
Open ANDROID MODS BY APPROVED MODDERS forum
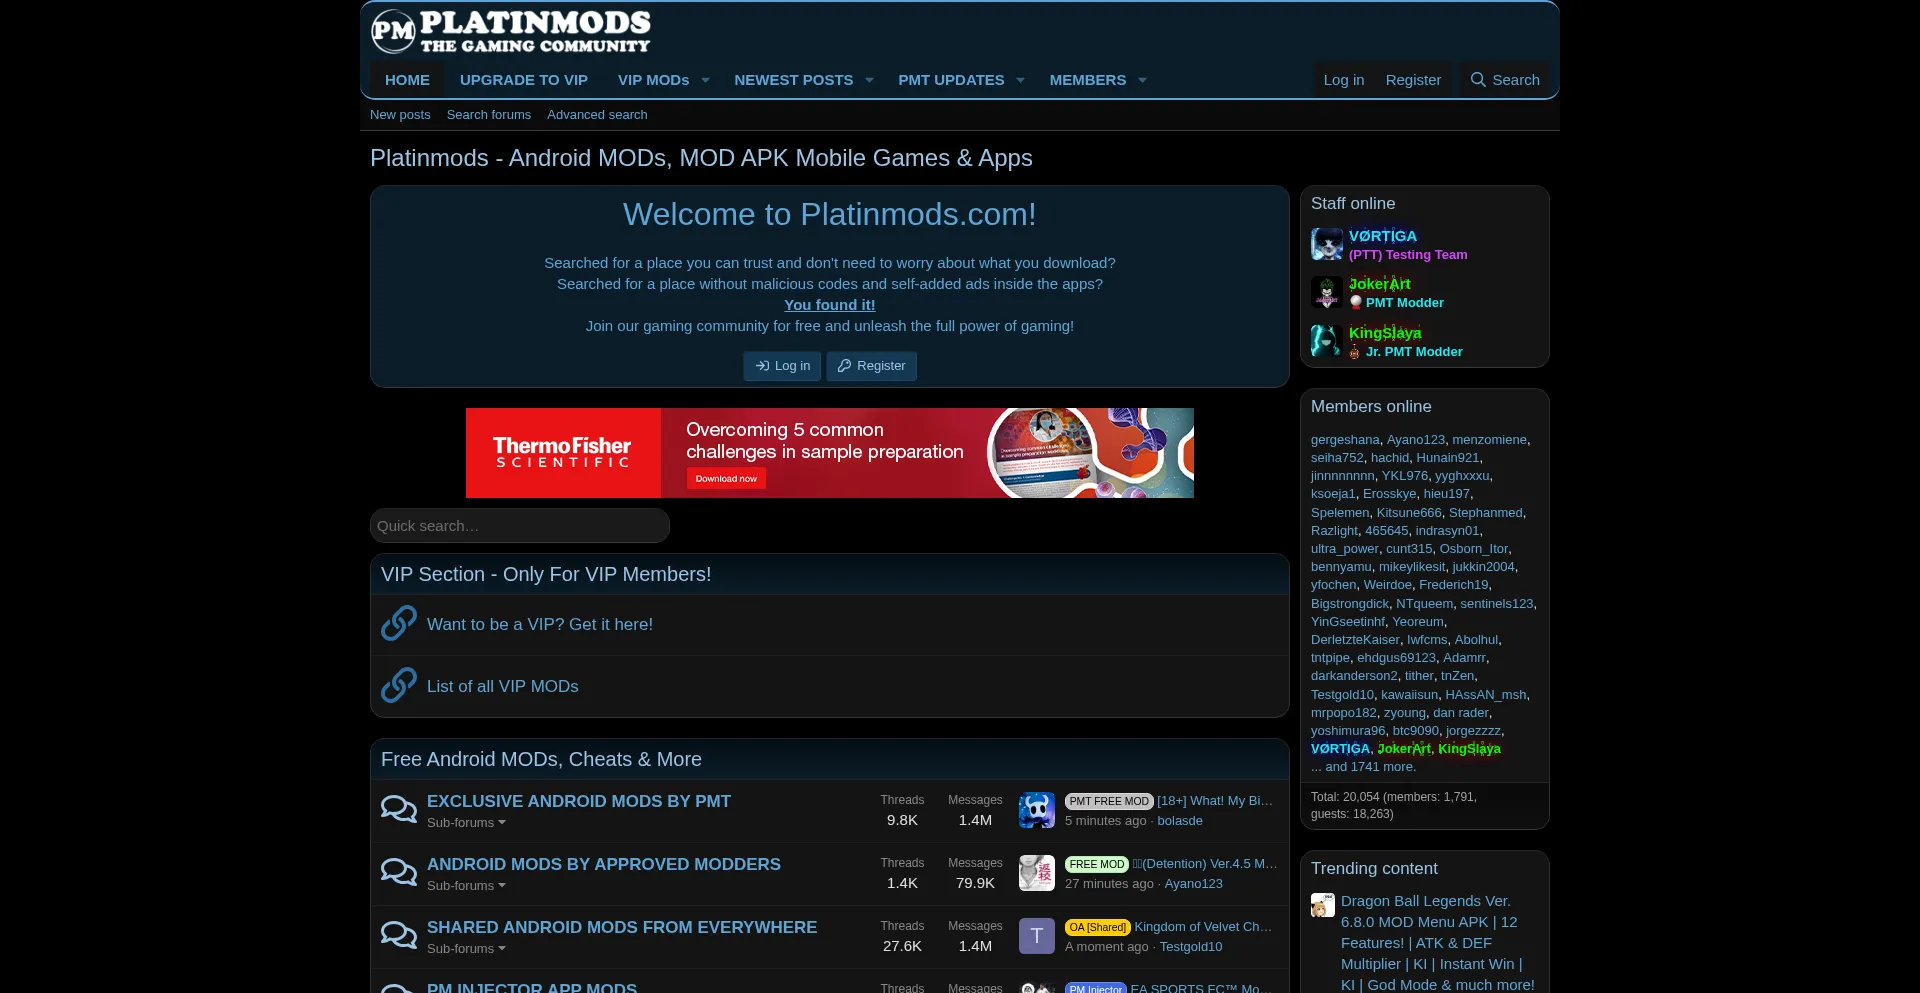(604, 864)
